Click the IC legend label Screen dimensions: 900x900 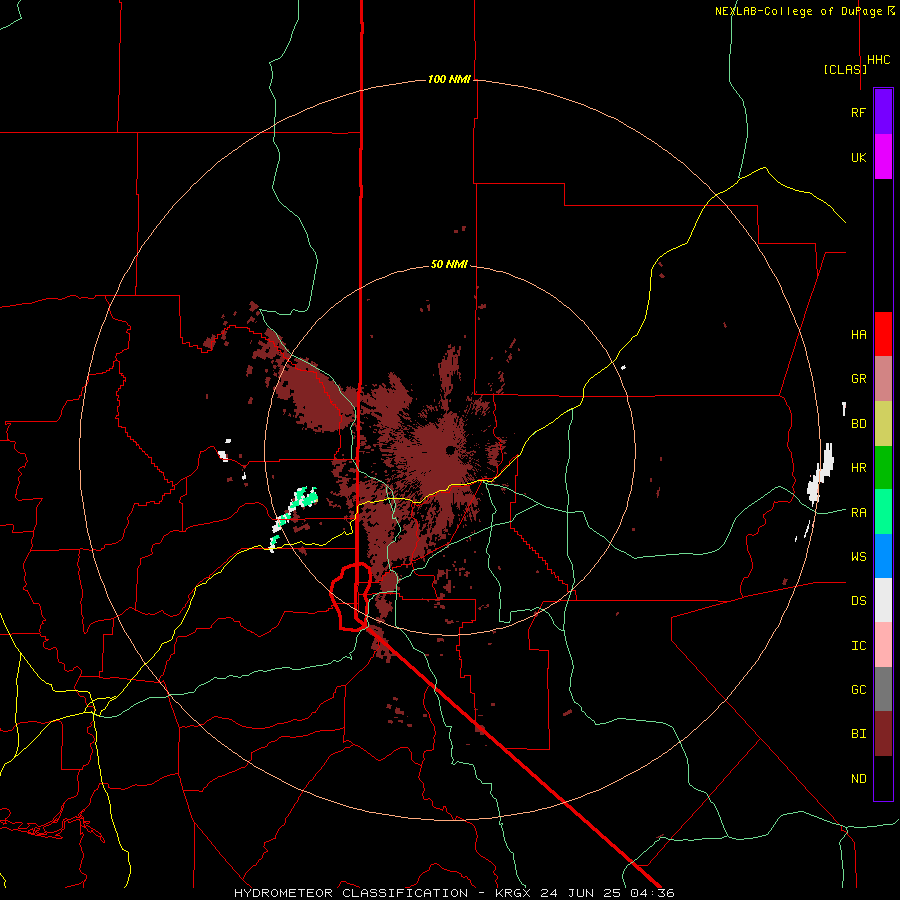[x=858, y=645]
